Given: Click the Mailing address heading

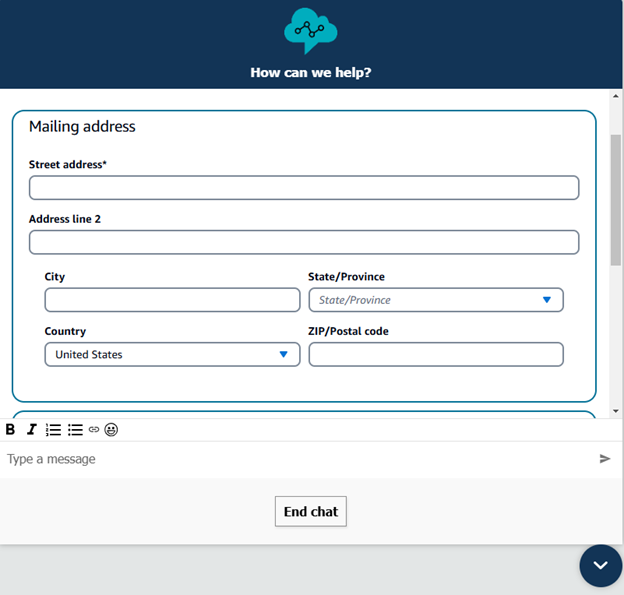Looking at the screenshot, I should [82, 127].
